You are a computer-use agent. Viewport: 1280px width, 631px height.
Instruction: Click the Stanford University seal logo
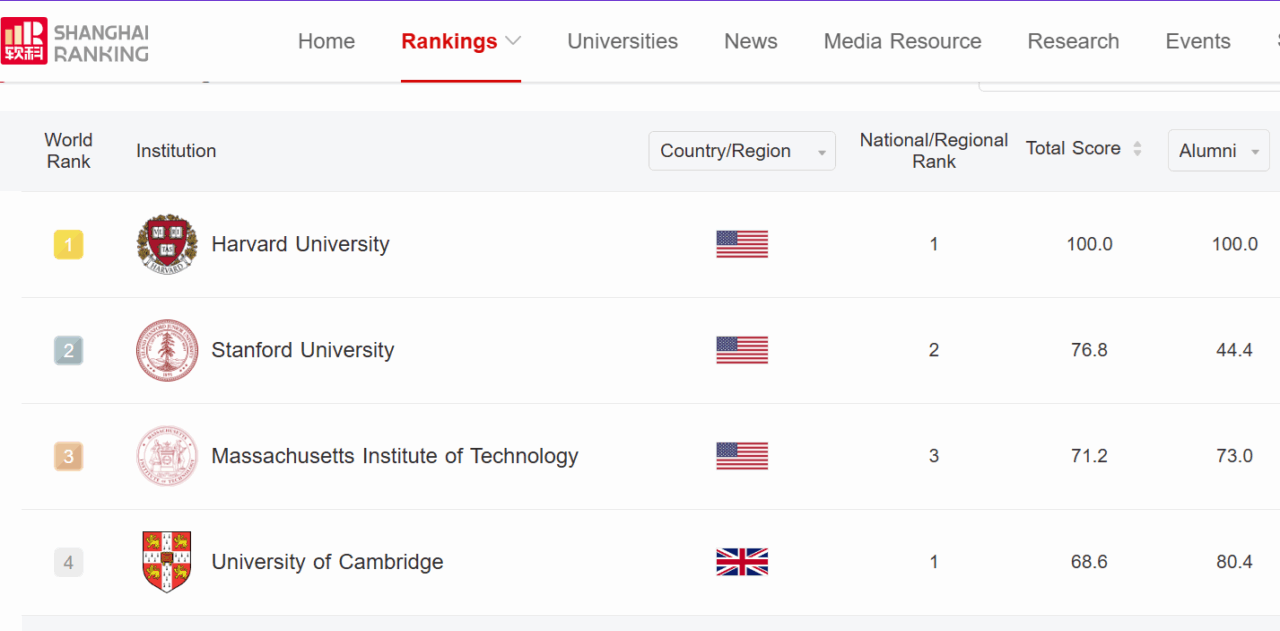167,350
